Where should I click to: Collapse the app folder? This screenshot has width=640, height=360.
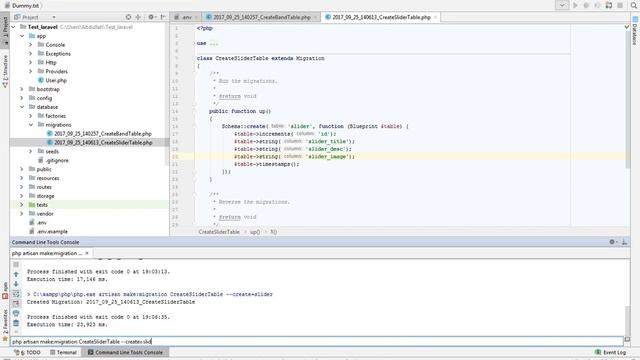click(22, 36)
